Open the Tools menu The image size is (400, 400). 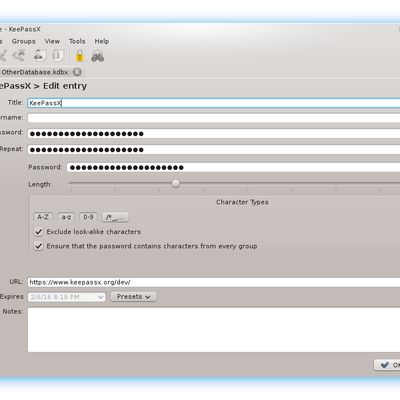pyautogui.click(x=77, y=41)
